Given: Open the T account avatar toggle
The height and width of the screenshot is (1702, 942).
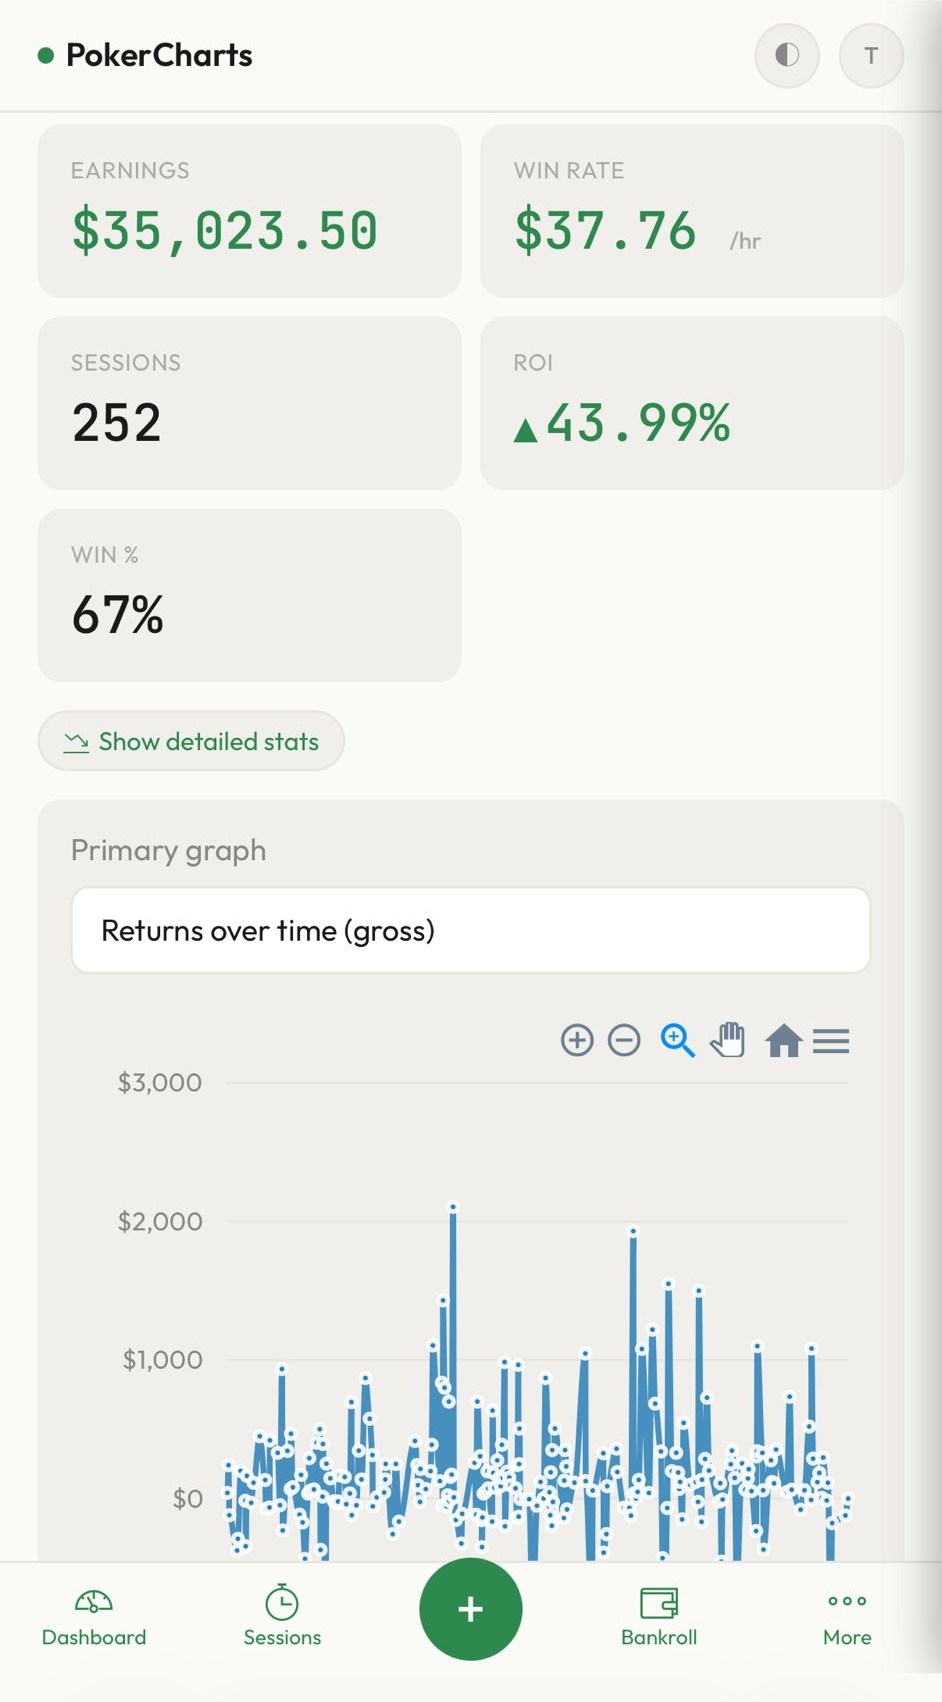Looking at the screenshot, I should pos(871,56).
